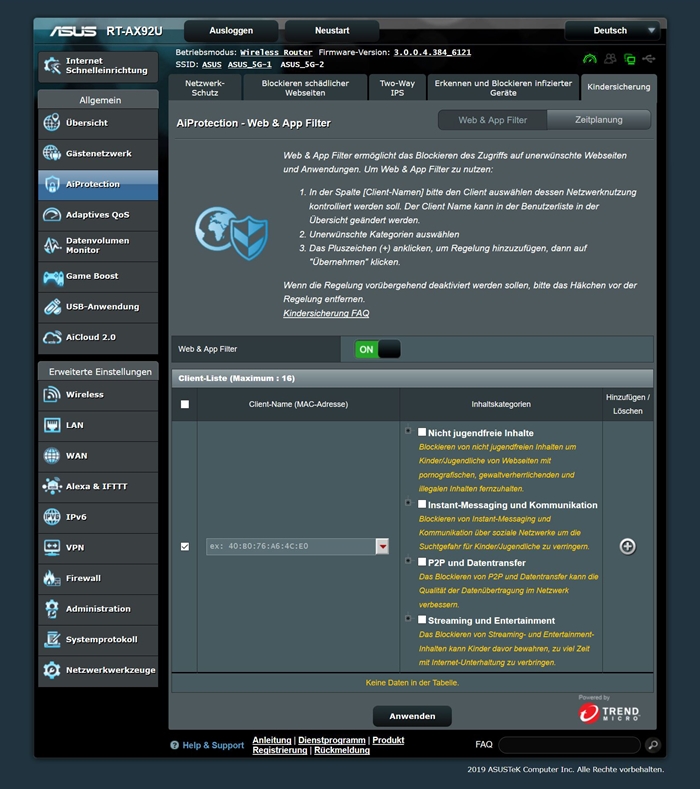Click the LAN settings icon
The height and width of the screenshot is (789, 700).
coord(52,425)
